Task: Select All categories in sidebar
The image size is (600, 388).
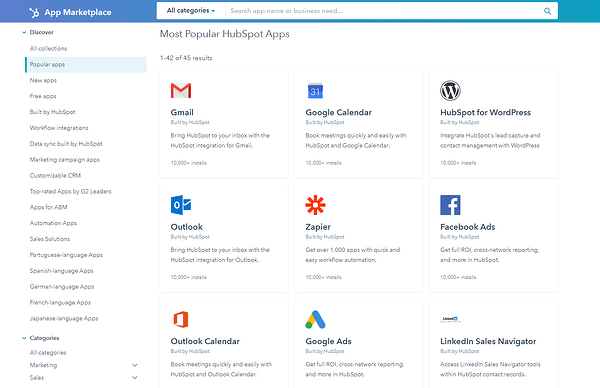Action: tap(48, 353)
